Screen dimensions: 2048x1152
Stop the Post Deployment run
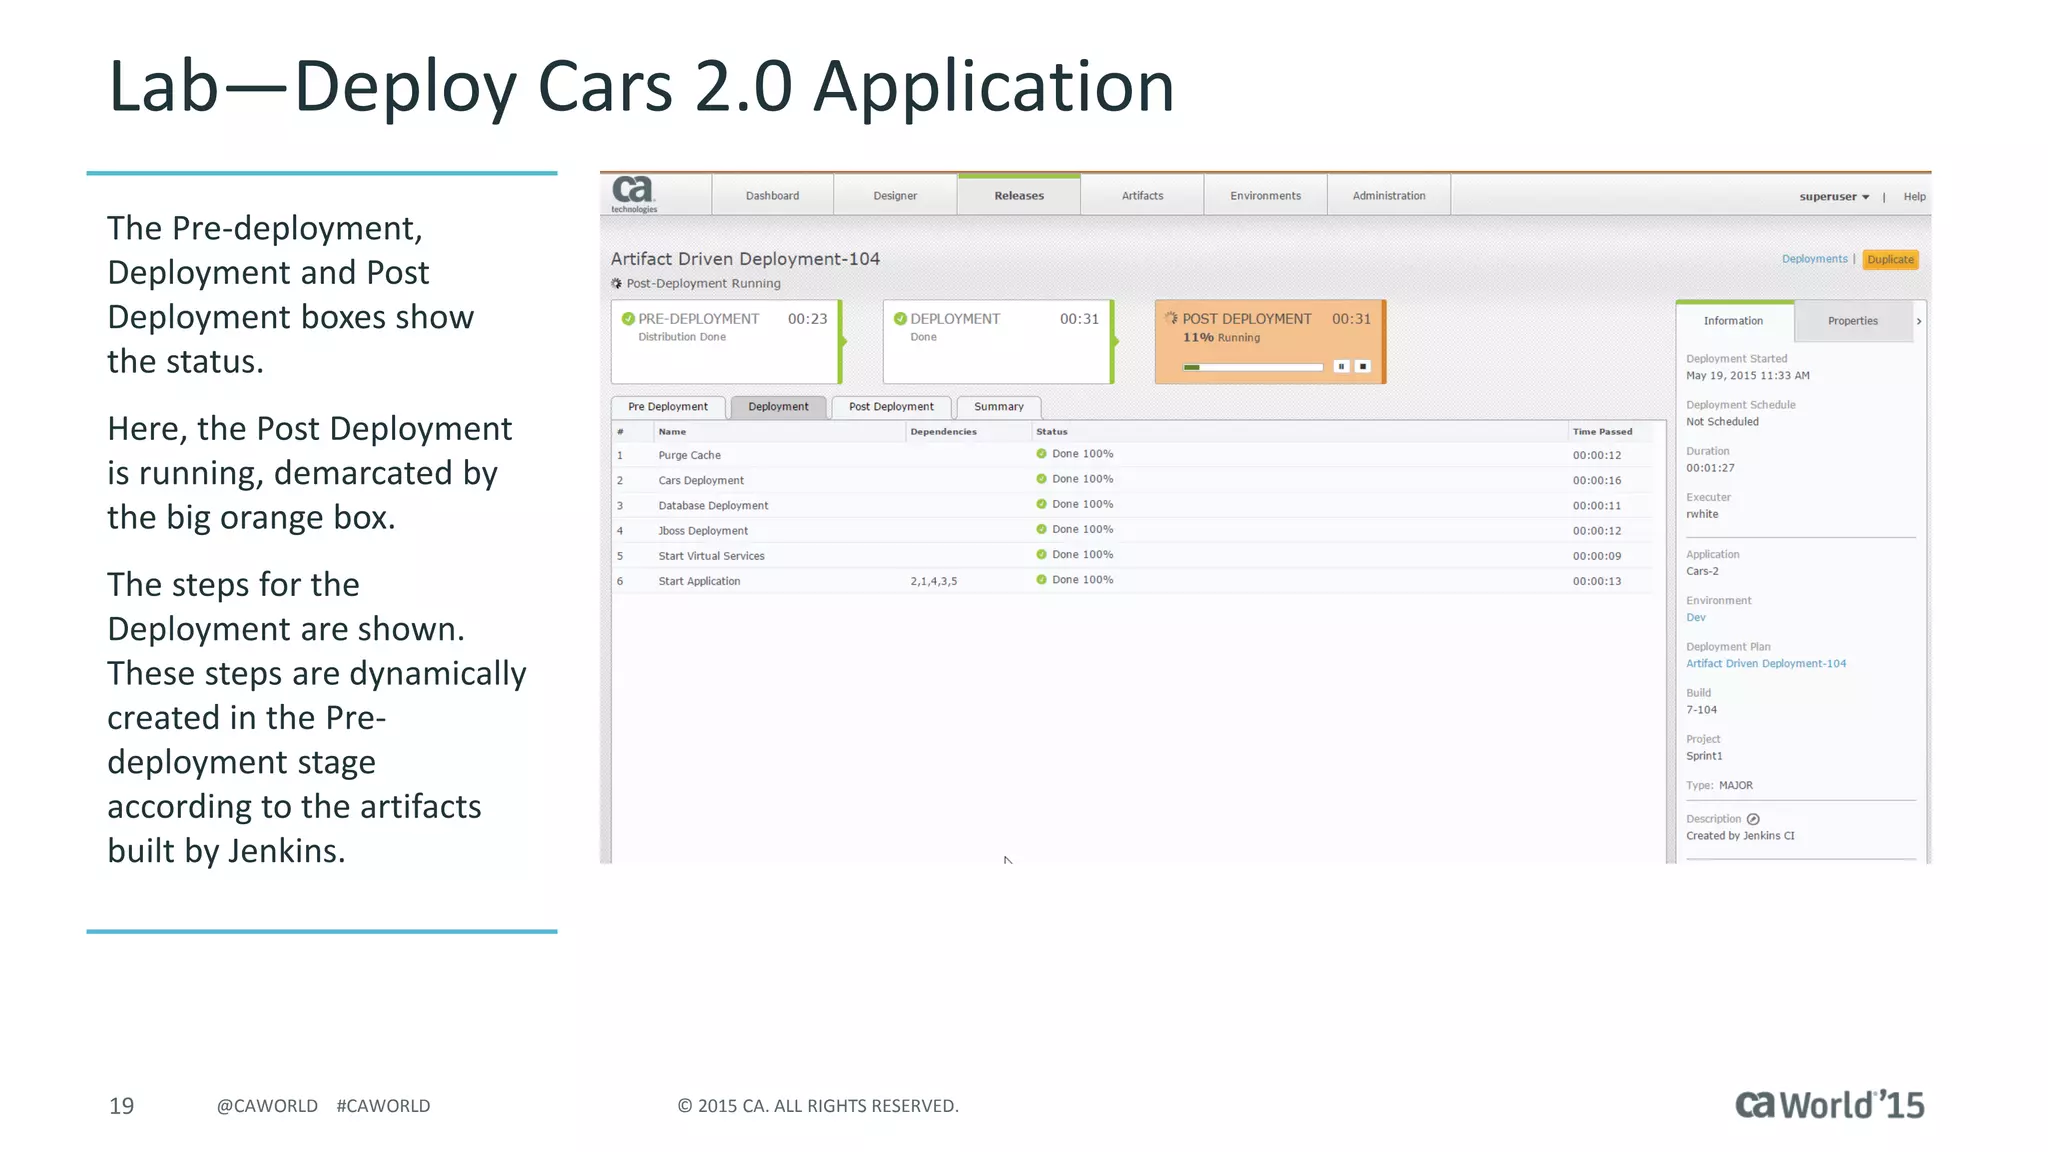click(1362, 367)
